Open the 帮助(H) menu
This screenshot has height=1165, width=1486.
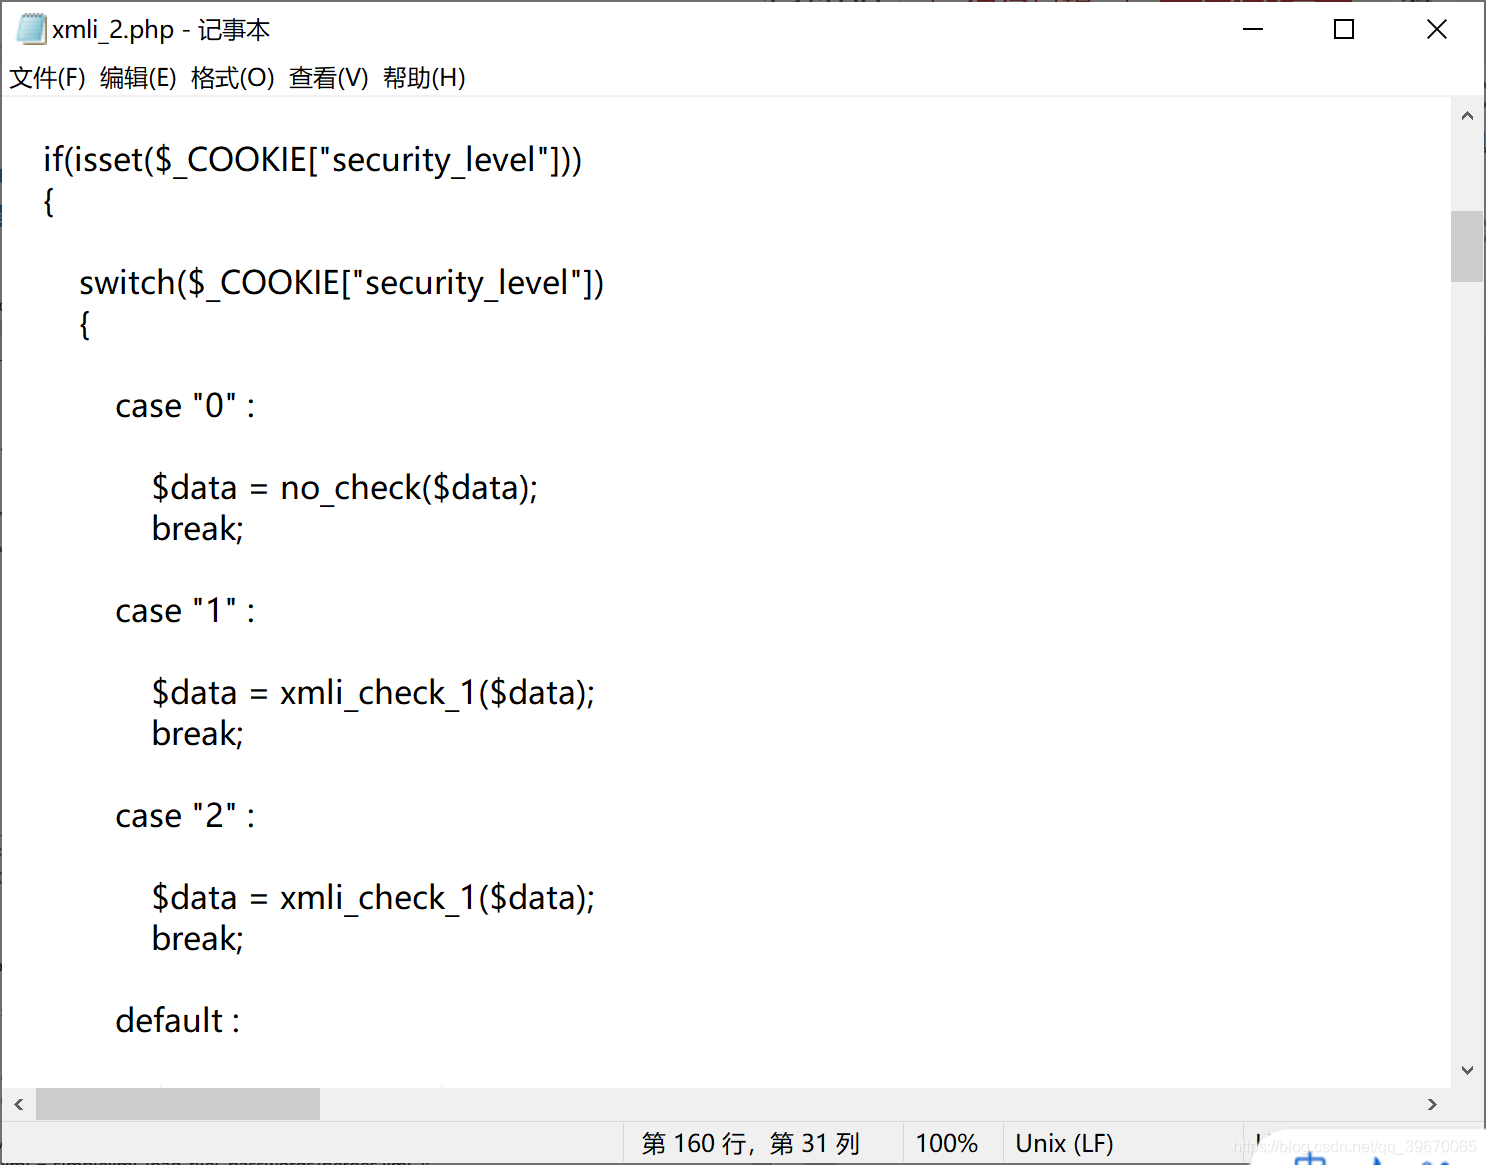point(424,78)
